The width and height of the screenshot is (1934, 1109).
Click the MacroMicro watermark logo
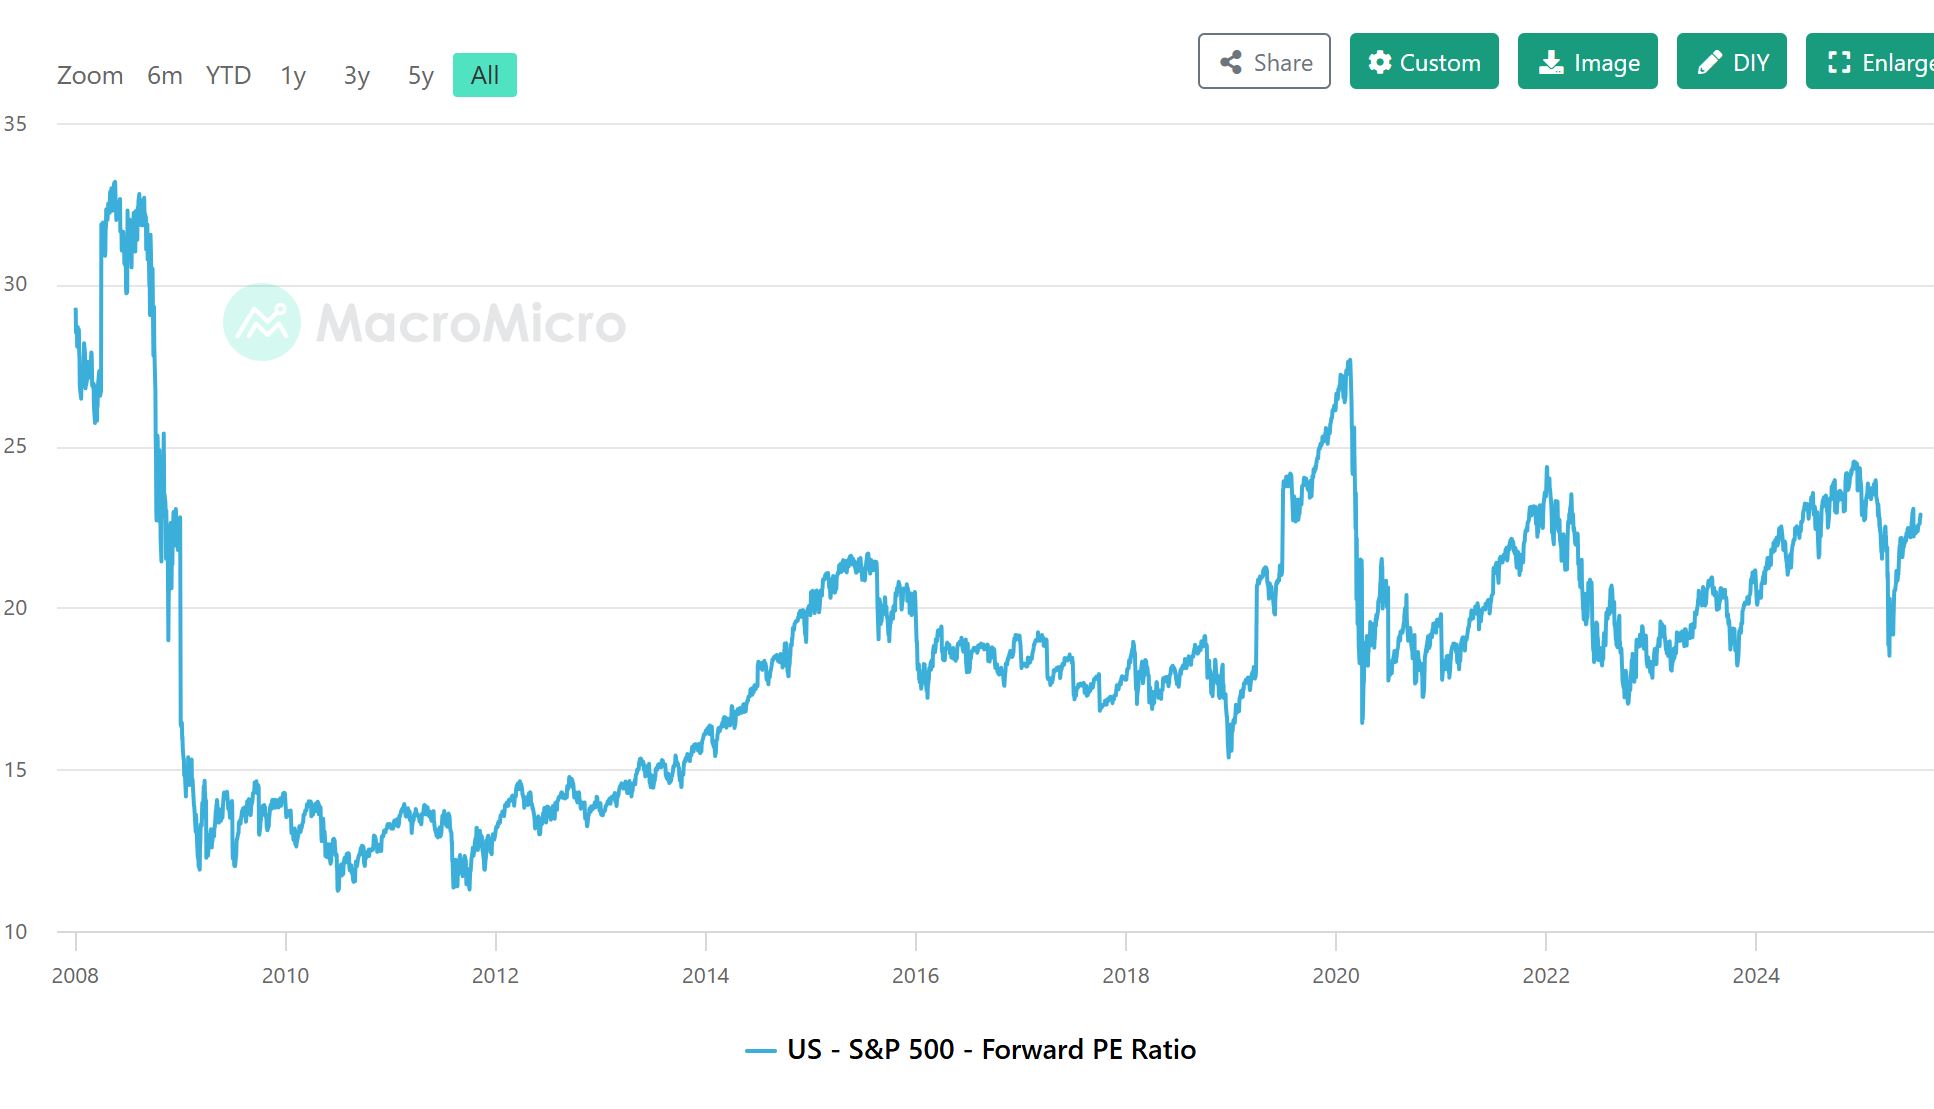262,322
